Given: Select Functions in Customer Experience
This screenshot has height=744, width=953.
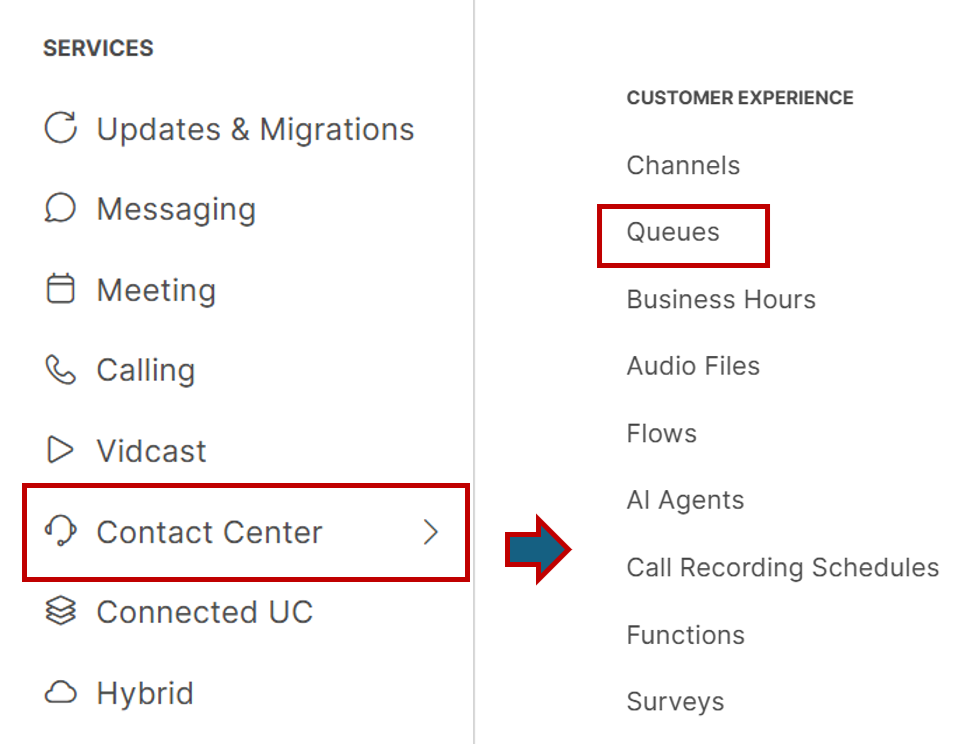Looking at the screenshot, I should pyautogui.click(x=685, y=635).
